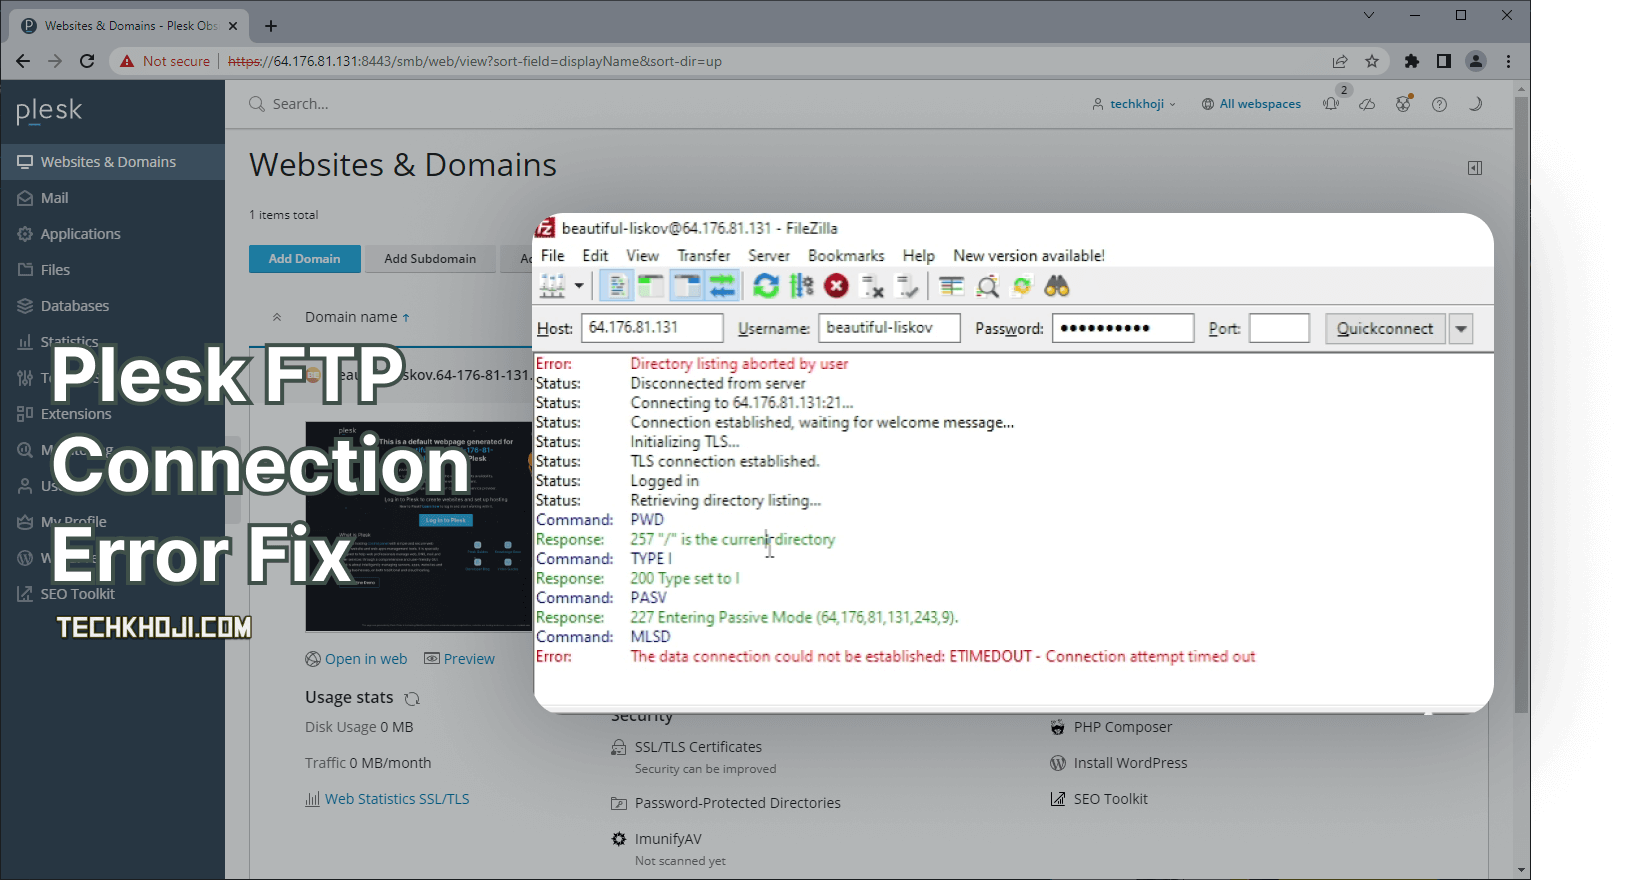Open PHP Composer link
The image size is (1635, 880).
point(1123,727)
